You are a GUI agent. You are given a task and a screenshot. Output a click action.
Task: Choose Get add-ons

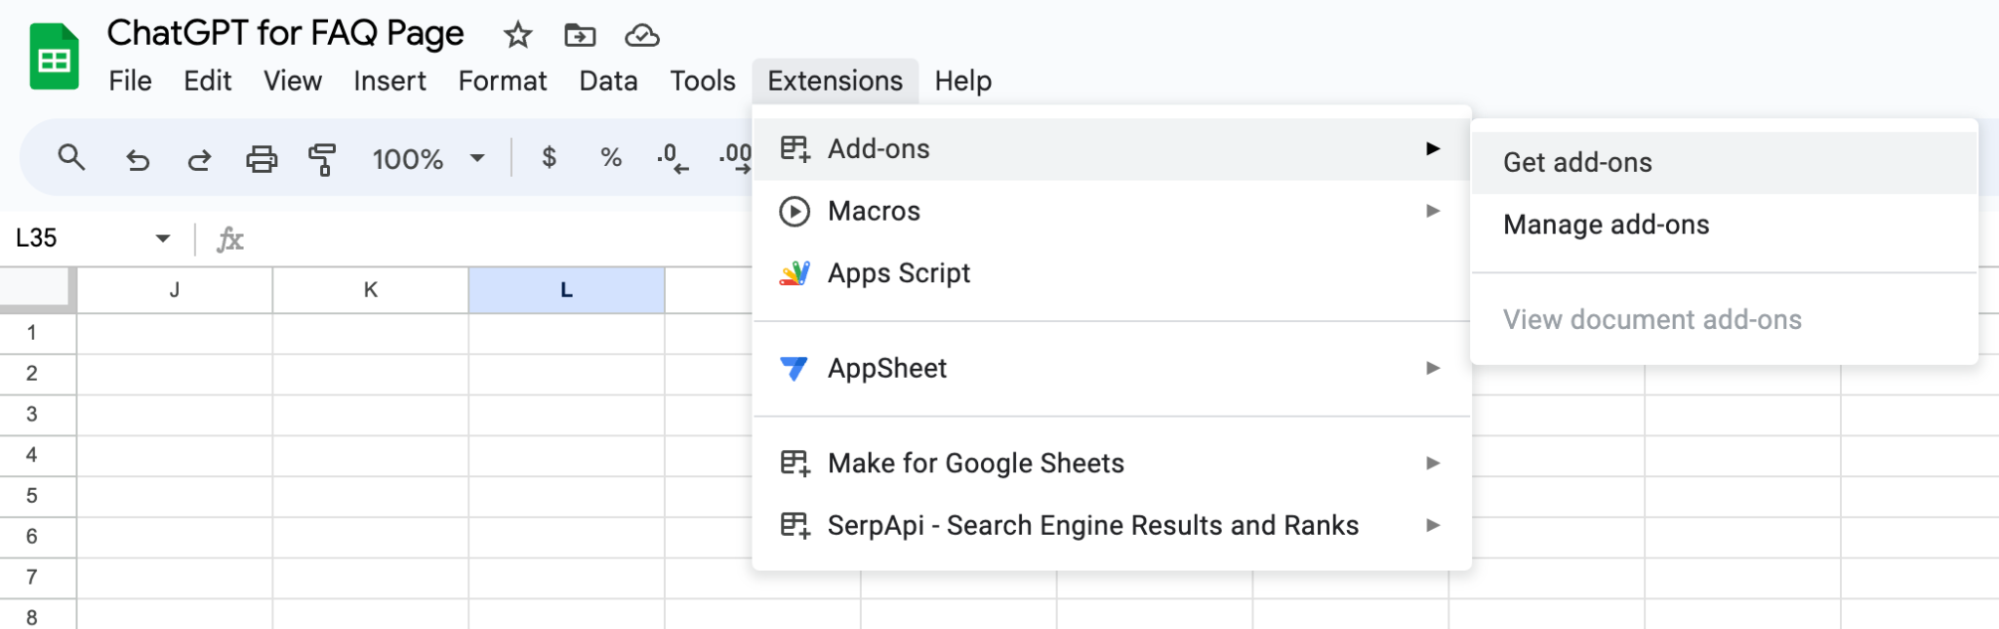pyautogui.click(x=1724, y=162)
